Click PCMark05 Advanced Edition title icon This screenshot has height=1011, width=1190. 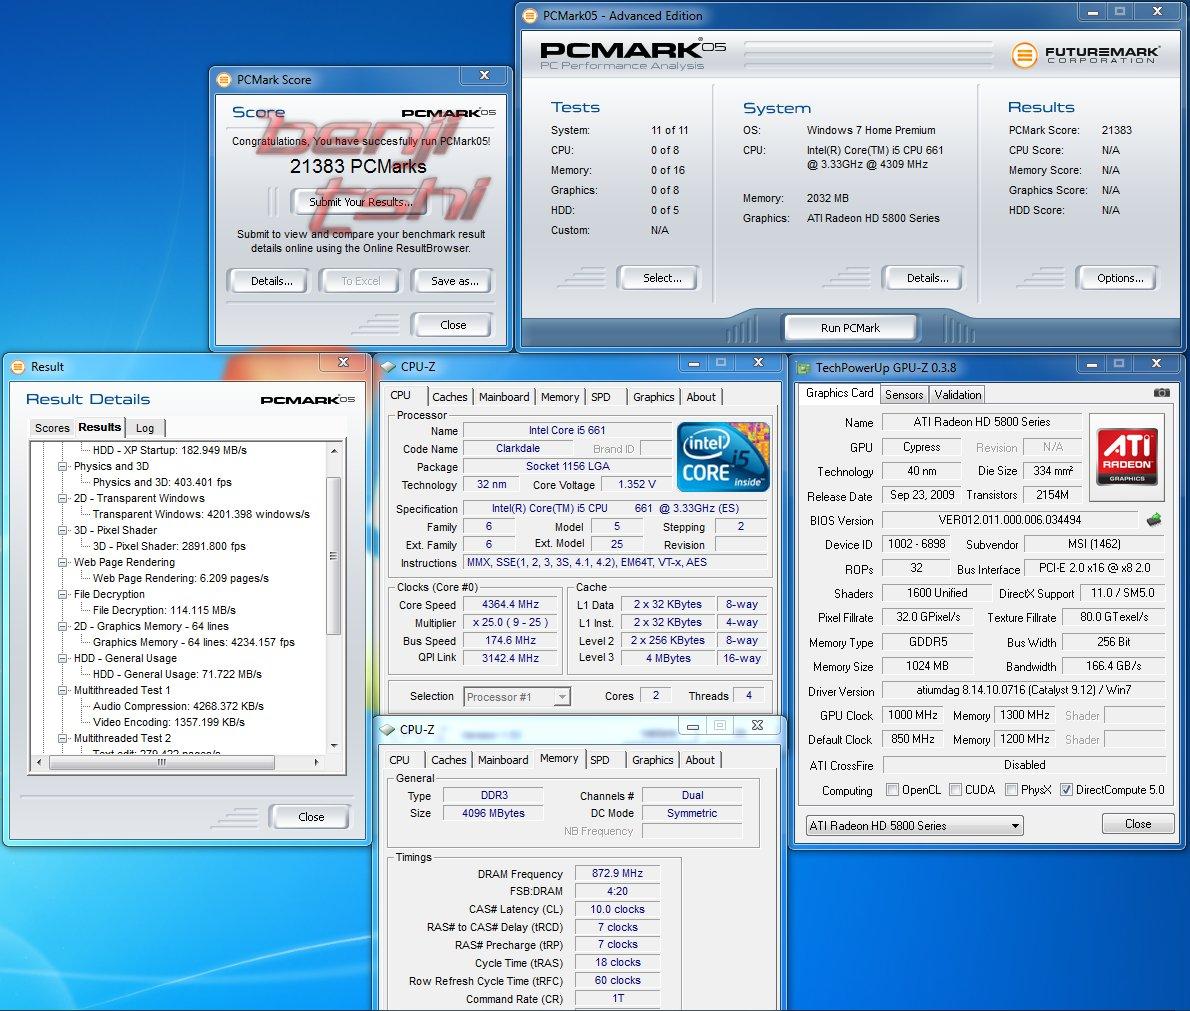[x=530, y=15]
